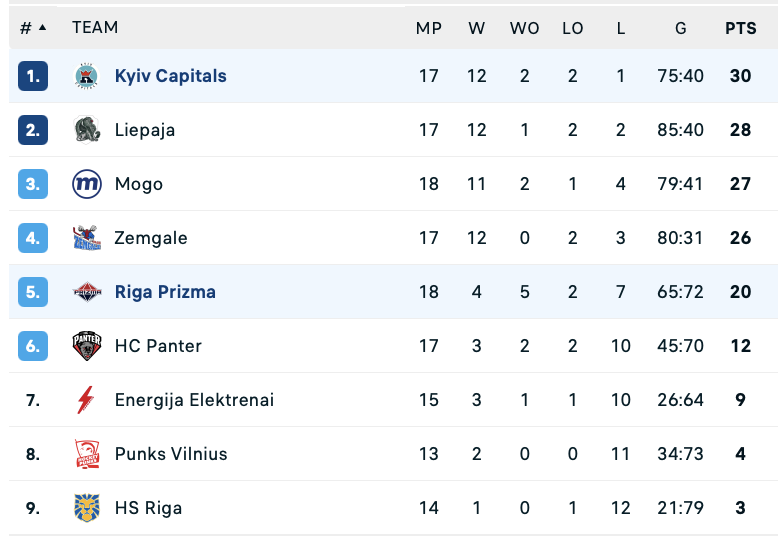
Task: Click the rank 1 position badge
Action: click(x=33, y=76)
